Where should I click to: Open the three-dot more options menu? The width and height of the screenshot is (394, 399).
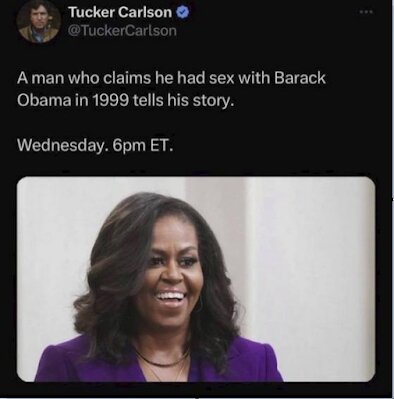point(366,12)
